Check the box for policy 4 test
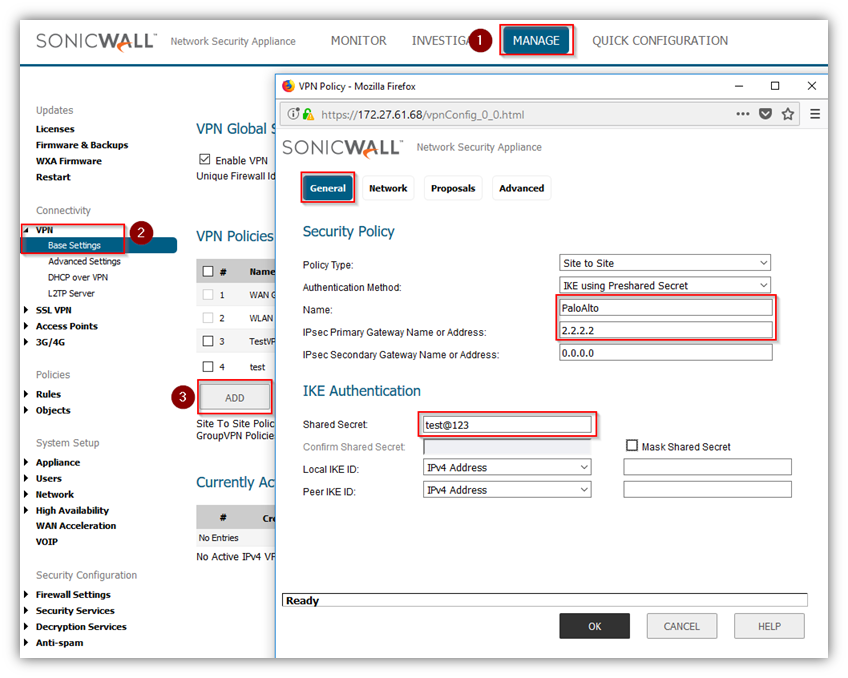The height and width of the screenshot is (678, 848). click(208, 367)
